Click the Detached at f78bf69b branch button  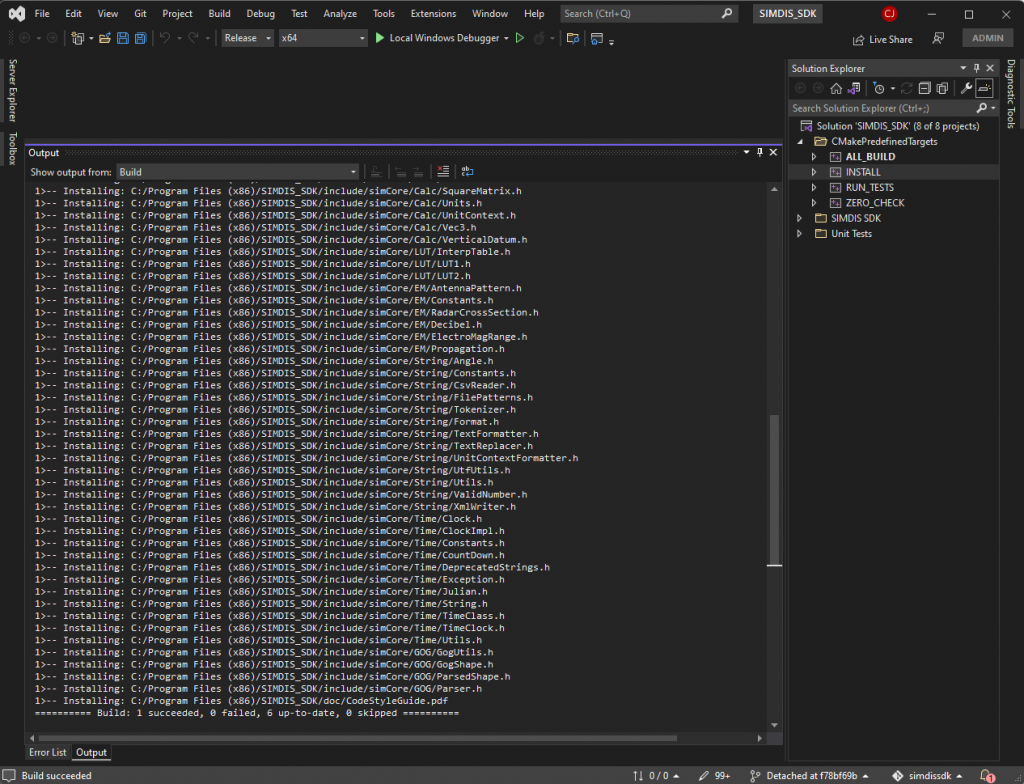810,776
